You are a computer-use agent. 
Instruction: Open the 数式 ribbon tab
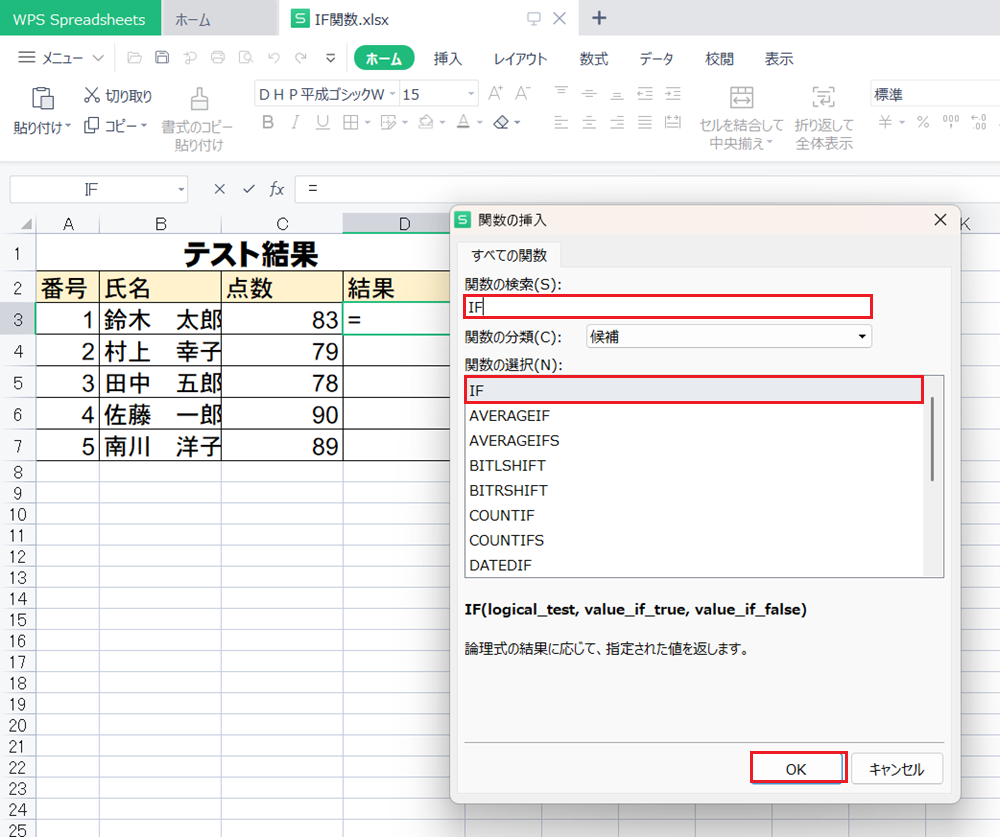pyautogui.click(x=594, y=59)
